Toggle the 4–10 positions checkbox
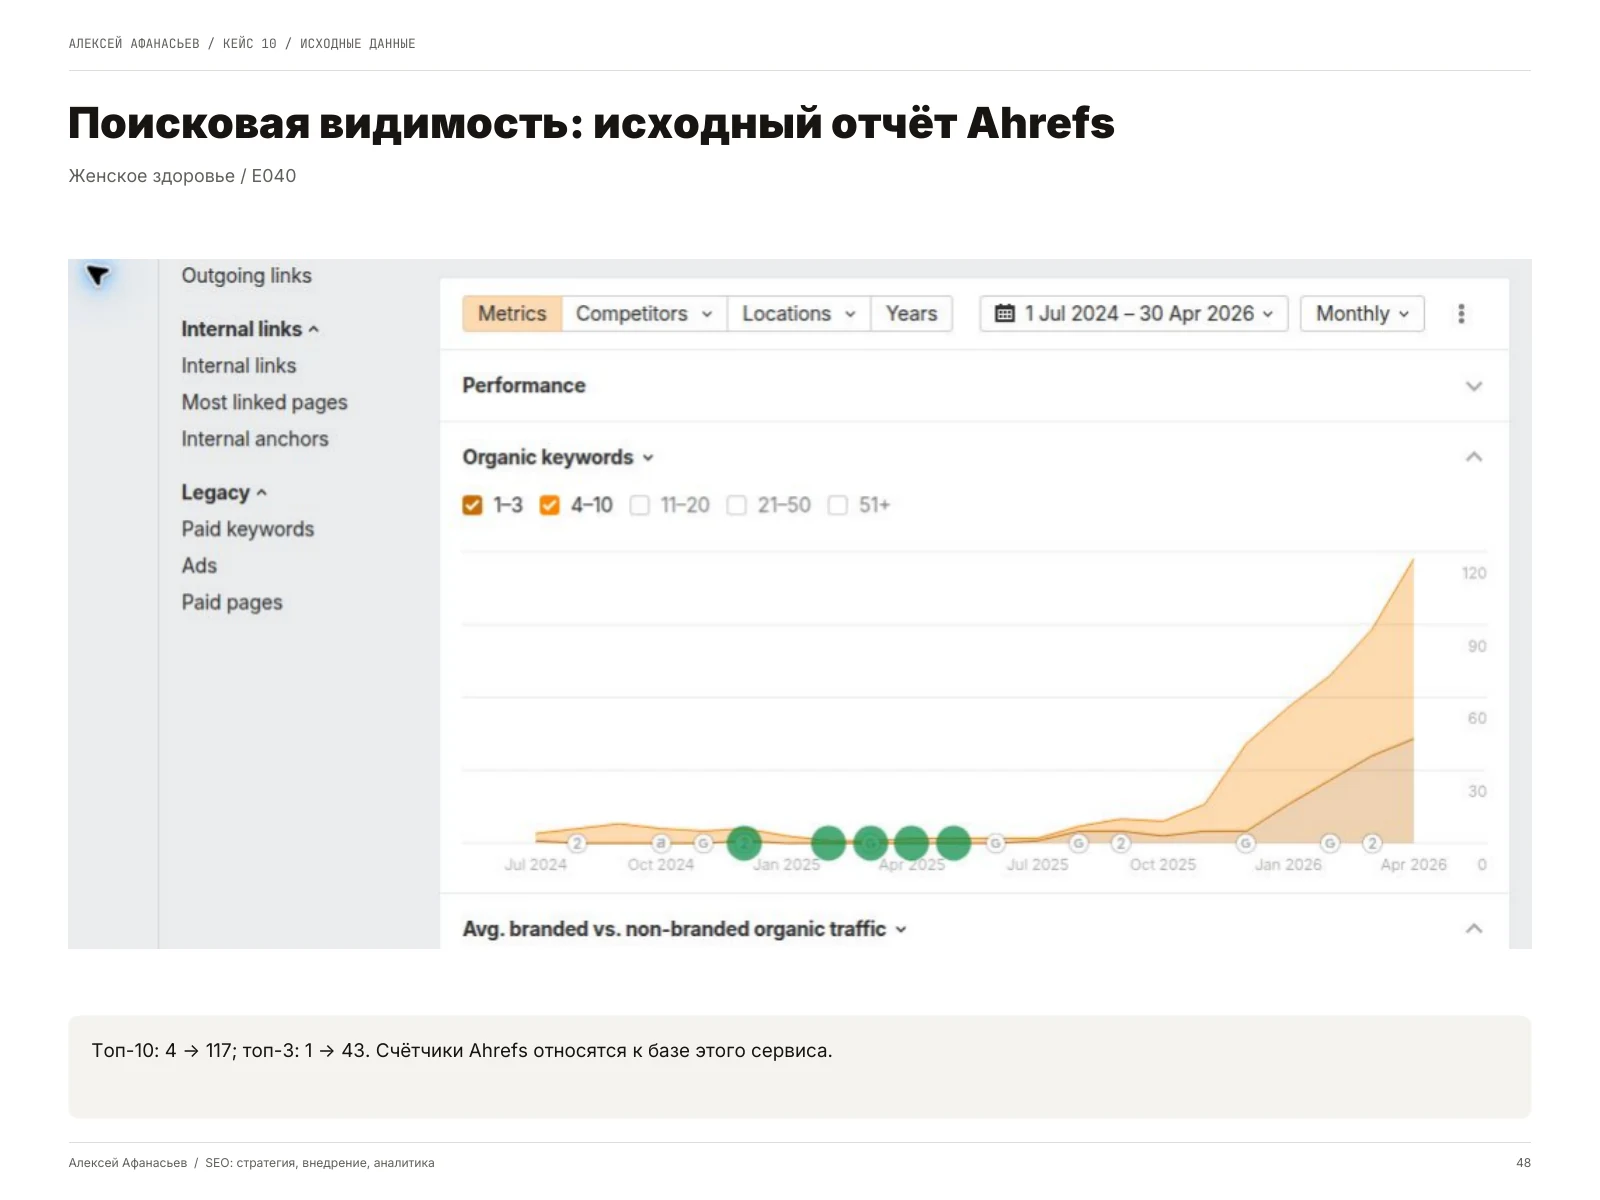The height and width of the screenshot is (1200, 1600). (549, 505)
